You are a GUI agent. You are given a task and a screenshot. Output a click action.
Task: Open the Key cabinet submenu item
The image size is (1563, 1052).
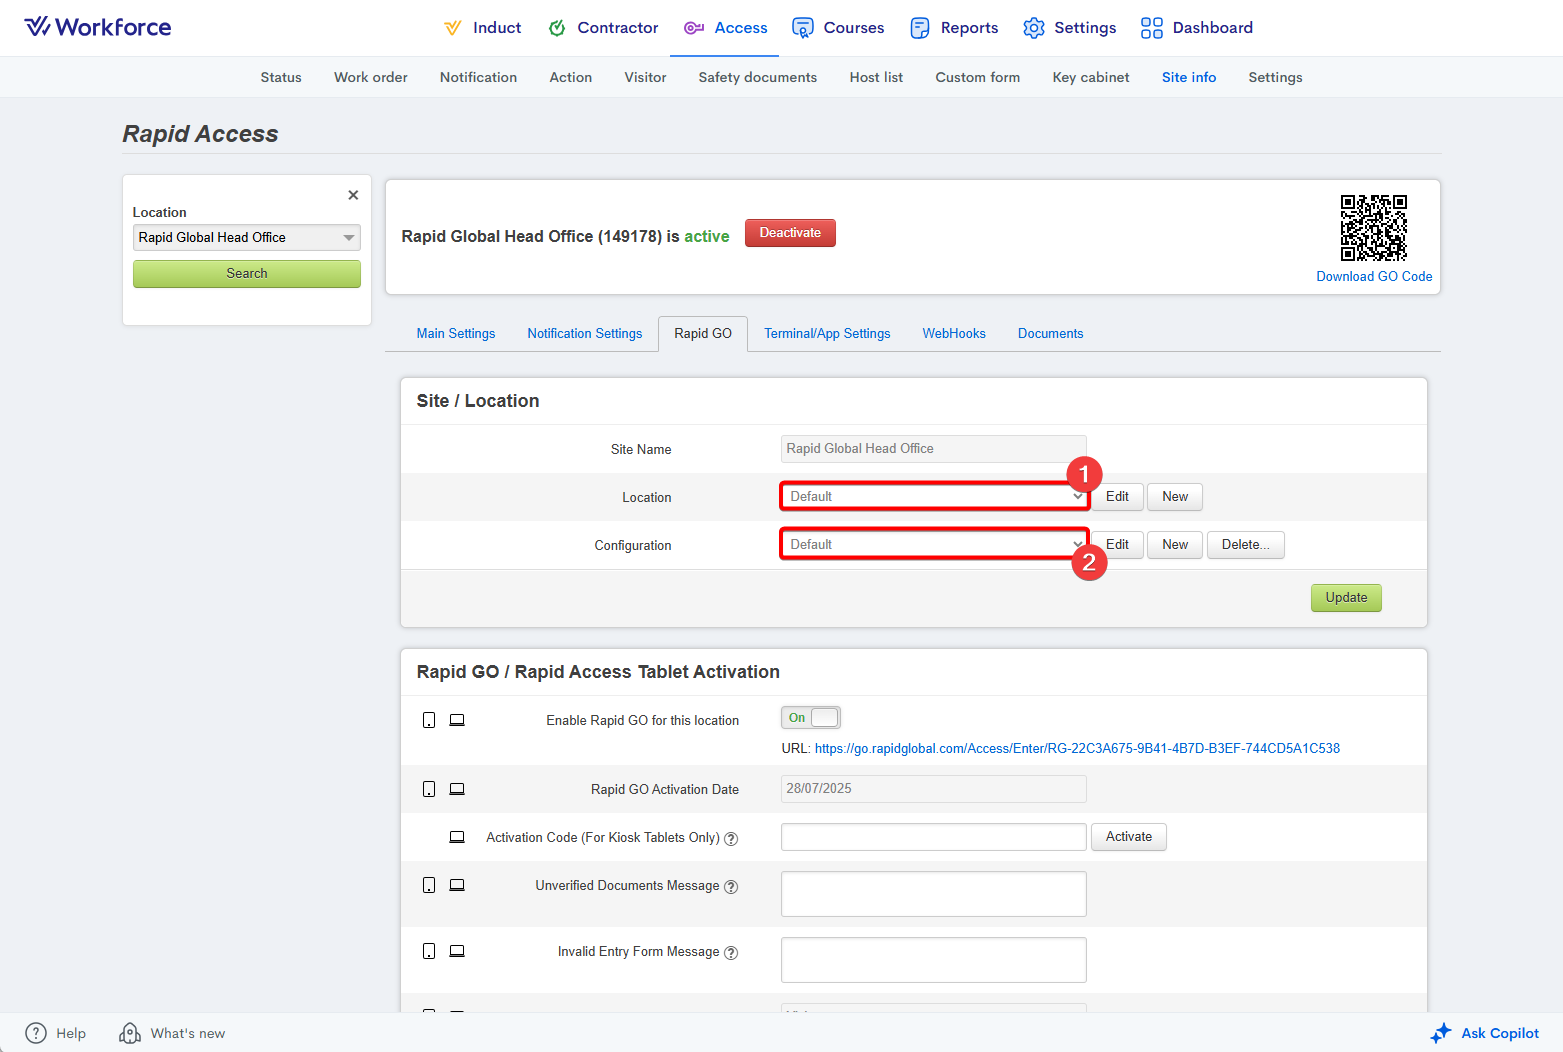pos(1090,77)
